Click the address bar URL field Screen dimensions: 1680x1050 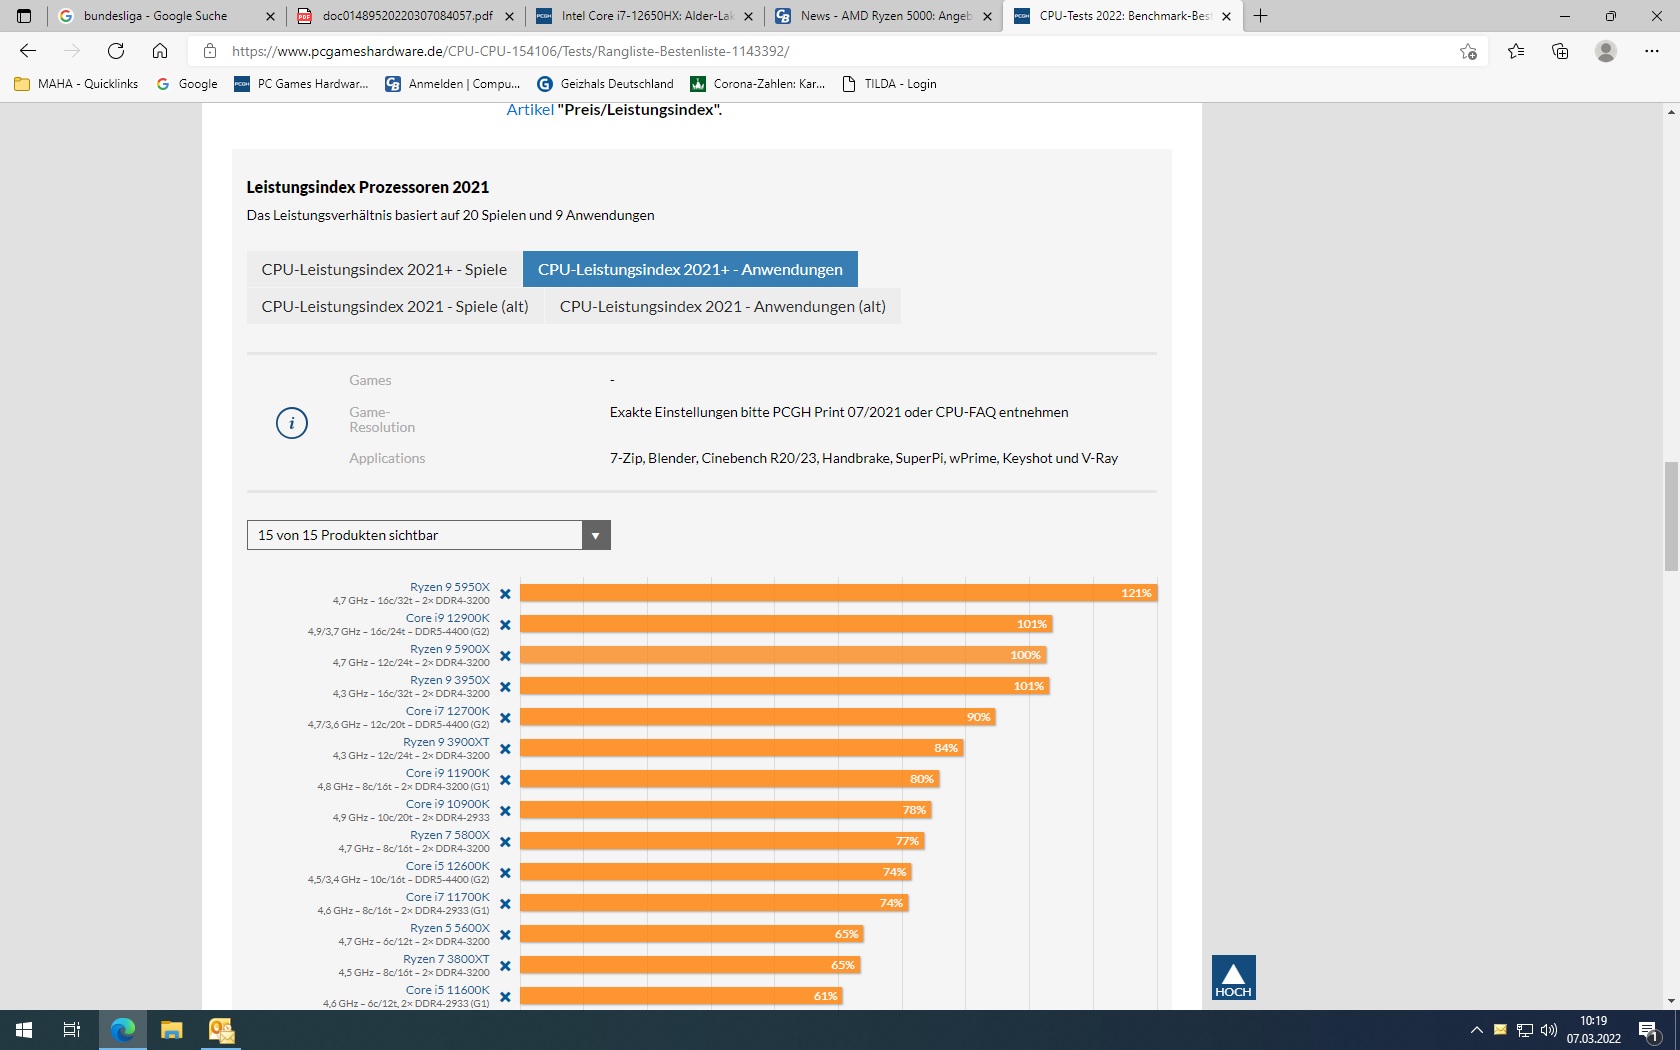click(838, 51)
